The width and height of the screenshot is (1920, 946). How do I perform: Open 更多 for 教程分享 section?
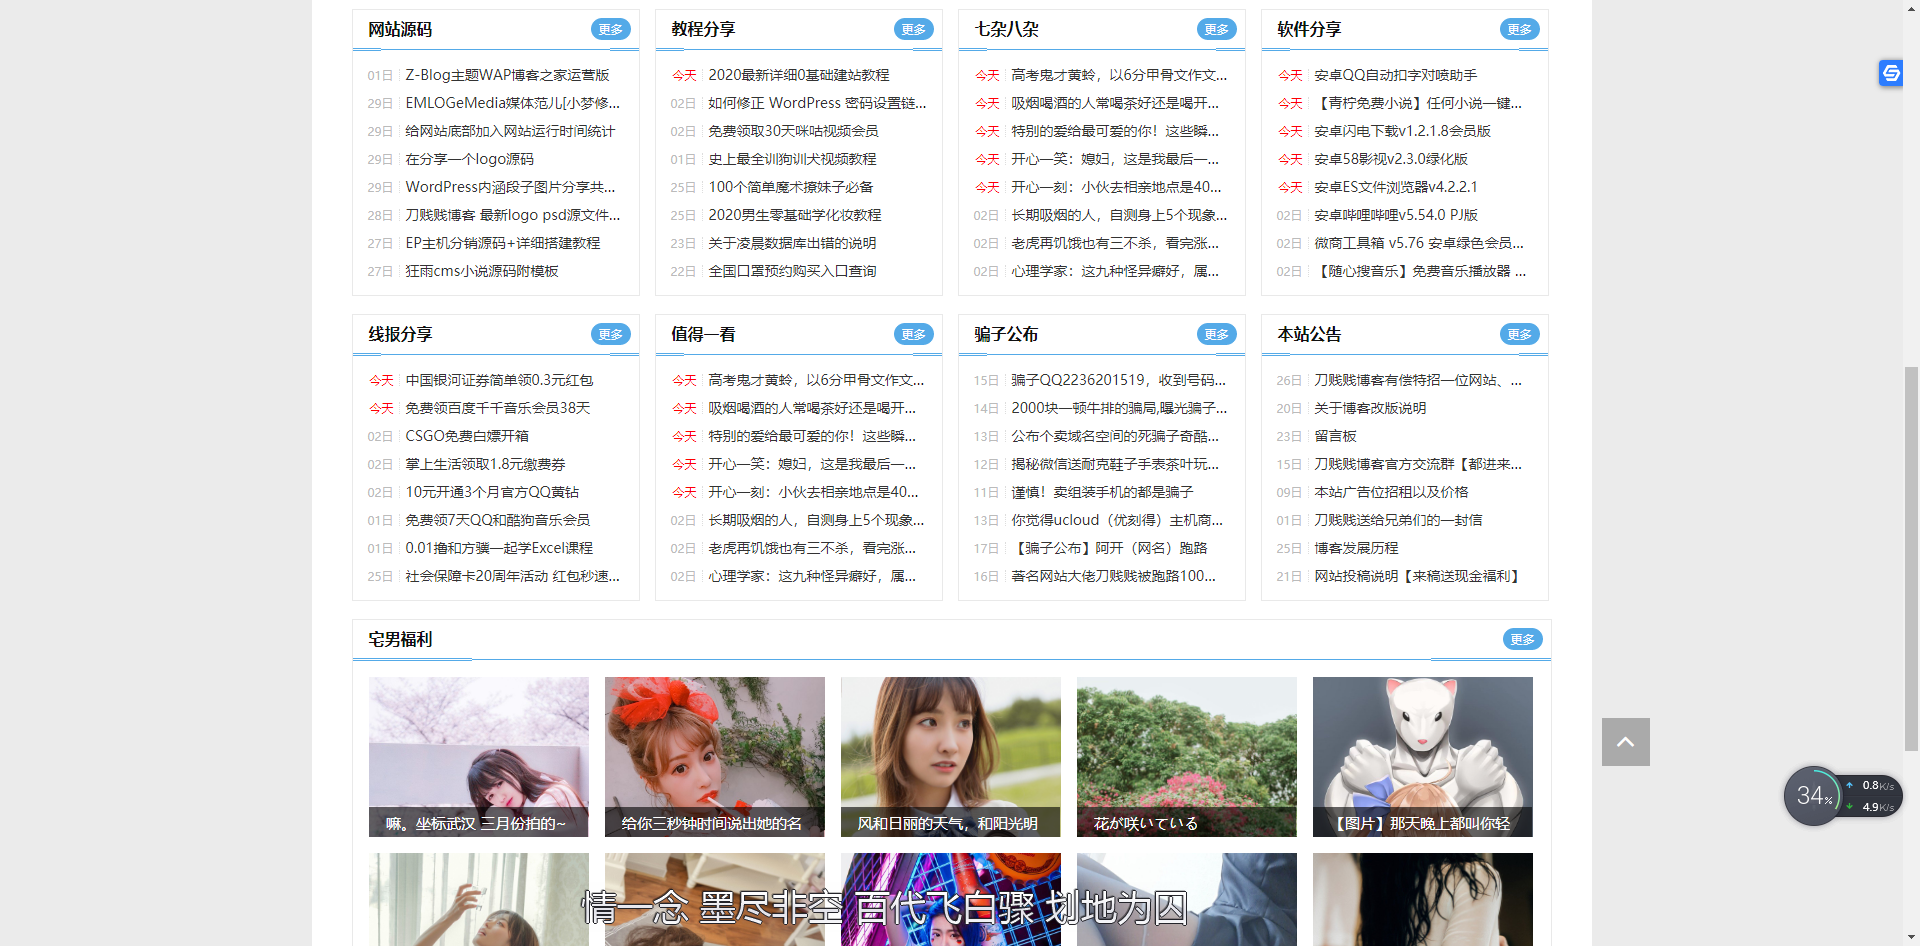tap(913, 30)
